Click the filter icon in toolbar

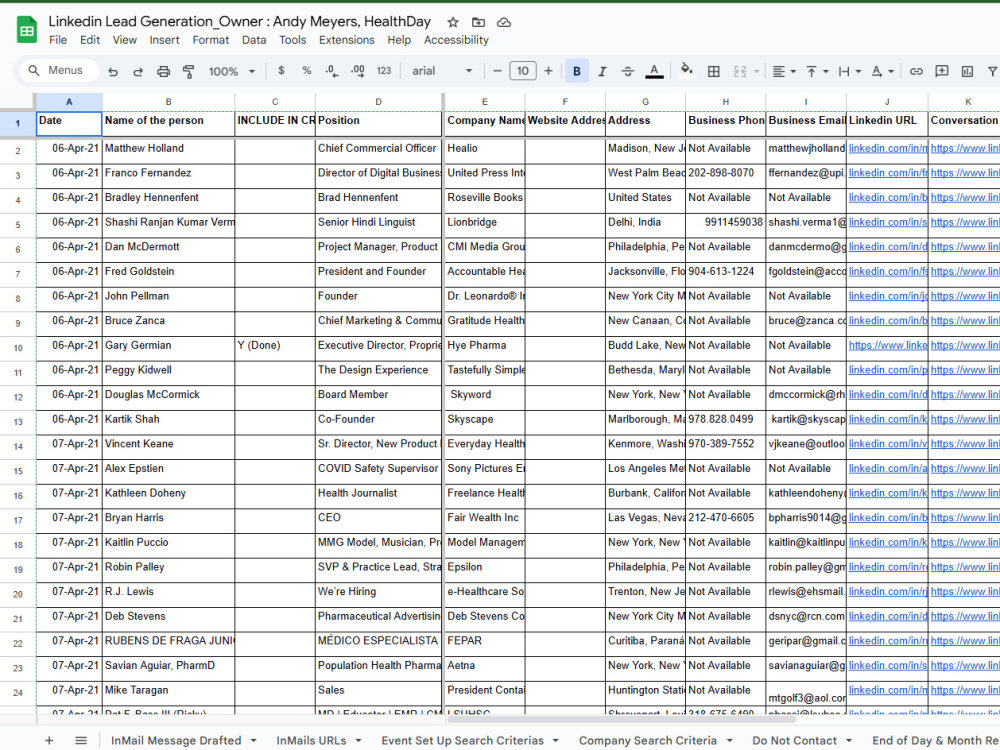click(x=992, y=71)
